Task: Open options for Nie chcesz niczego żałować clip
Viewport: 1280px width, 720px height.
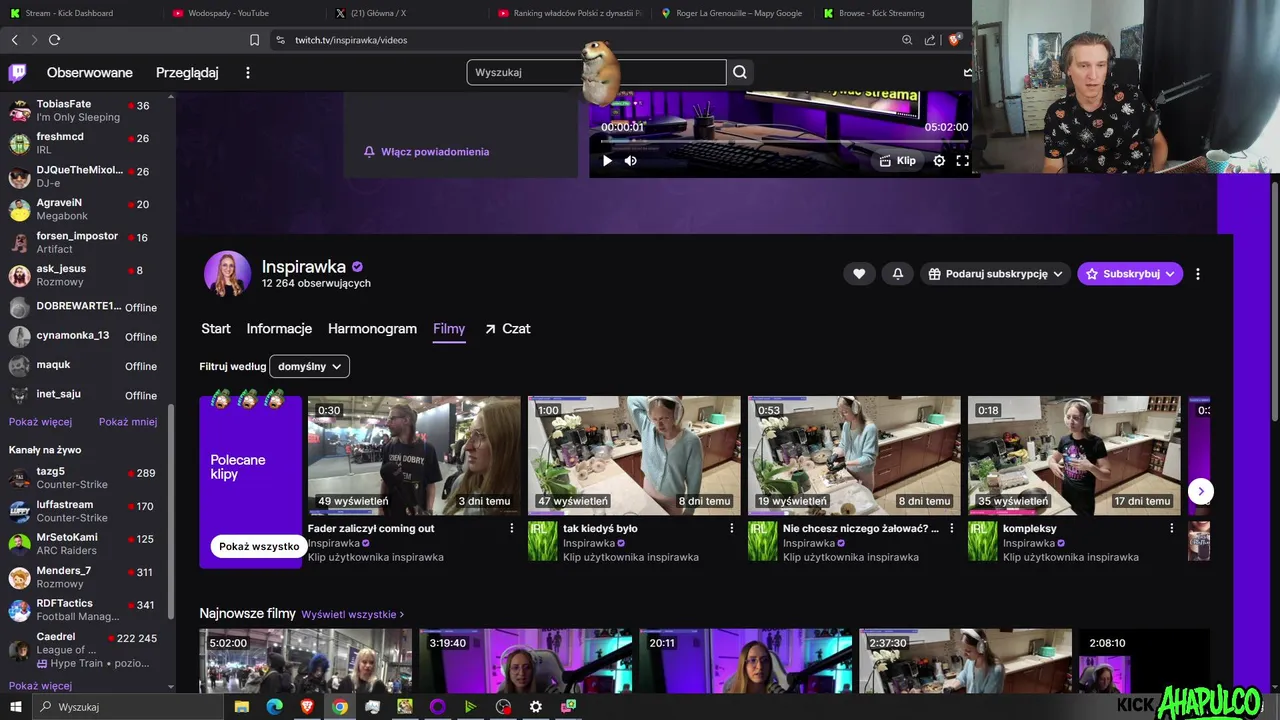Action: (x=951, y=528)
